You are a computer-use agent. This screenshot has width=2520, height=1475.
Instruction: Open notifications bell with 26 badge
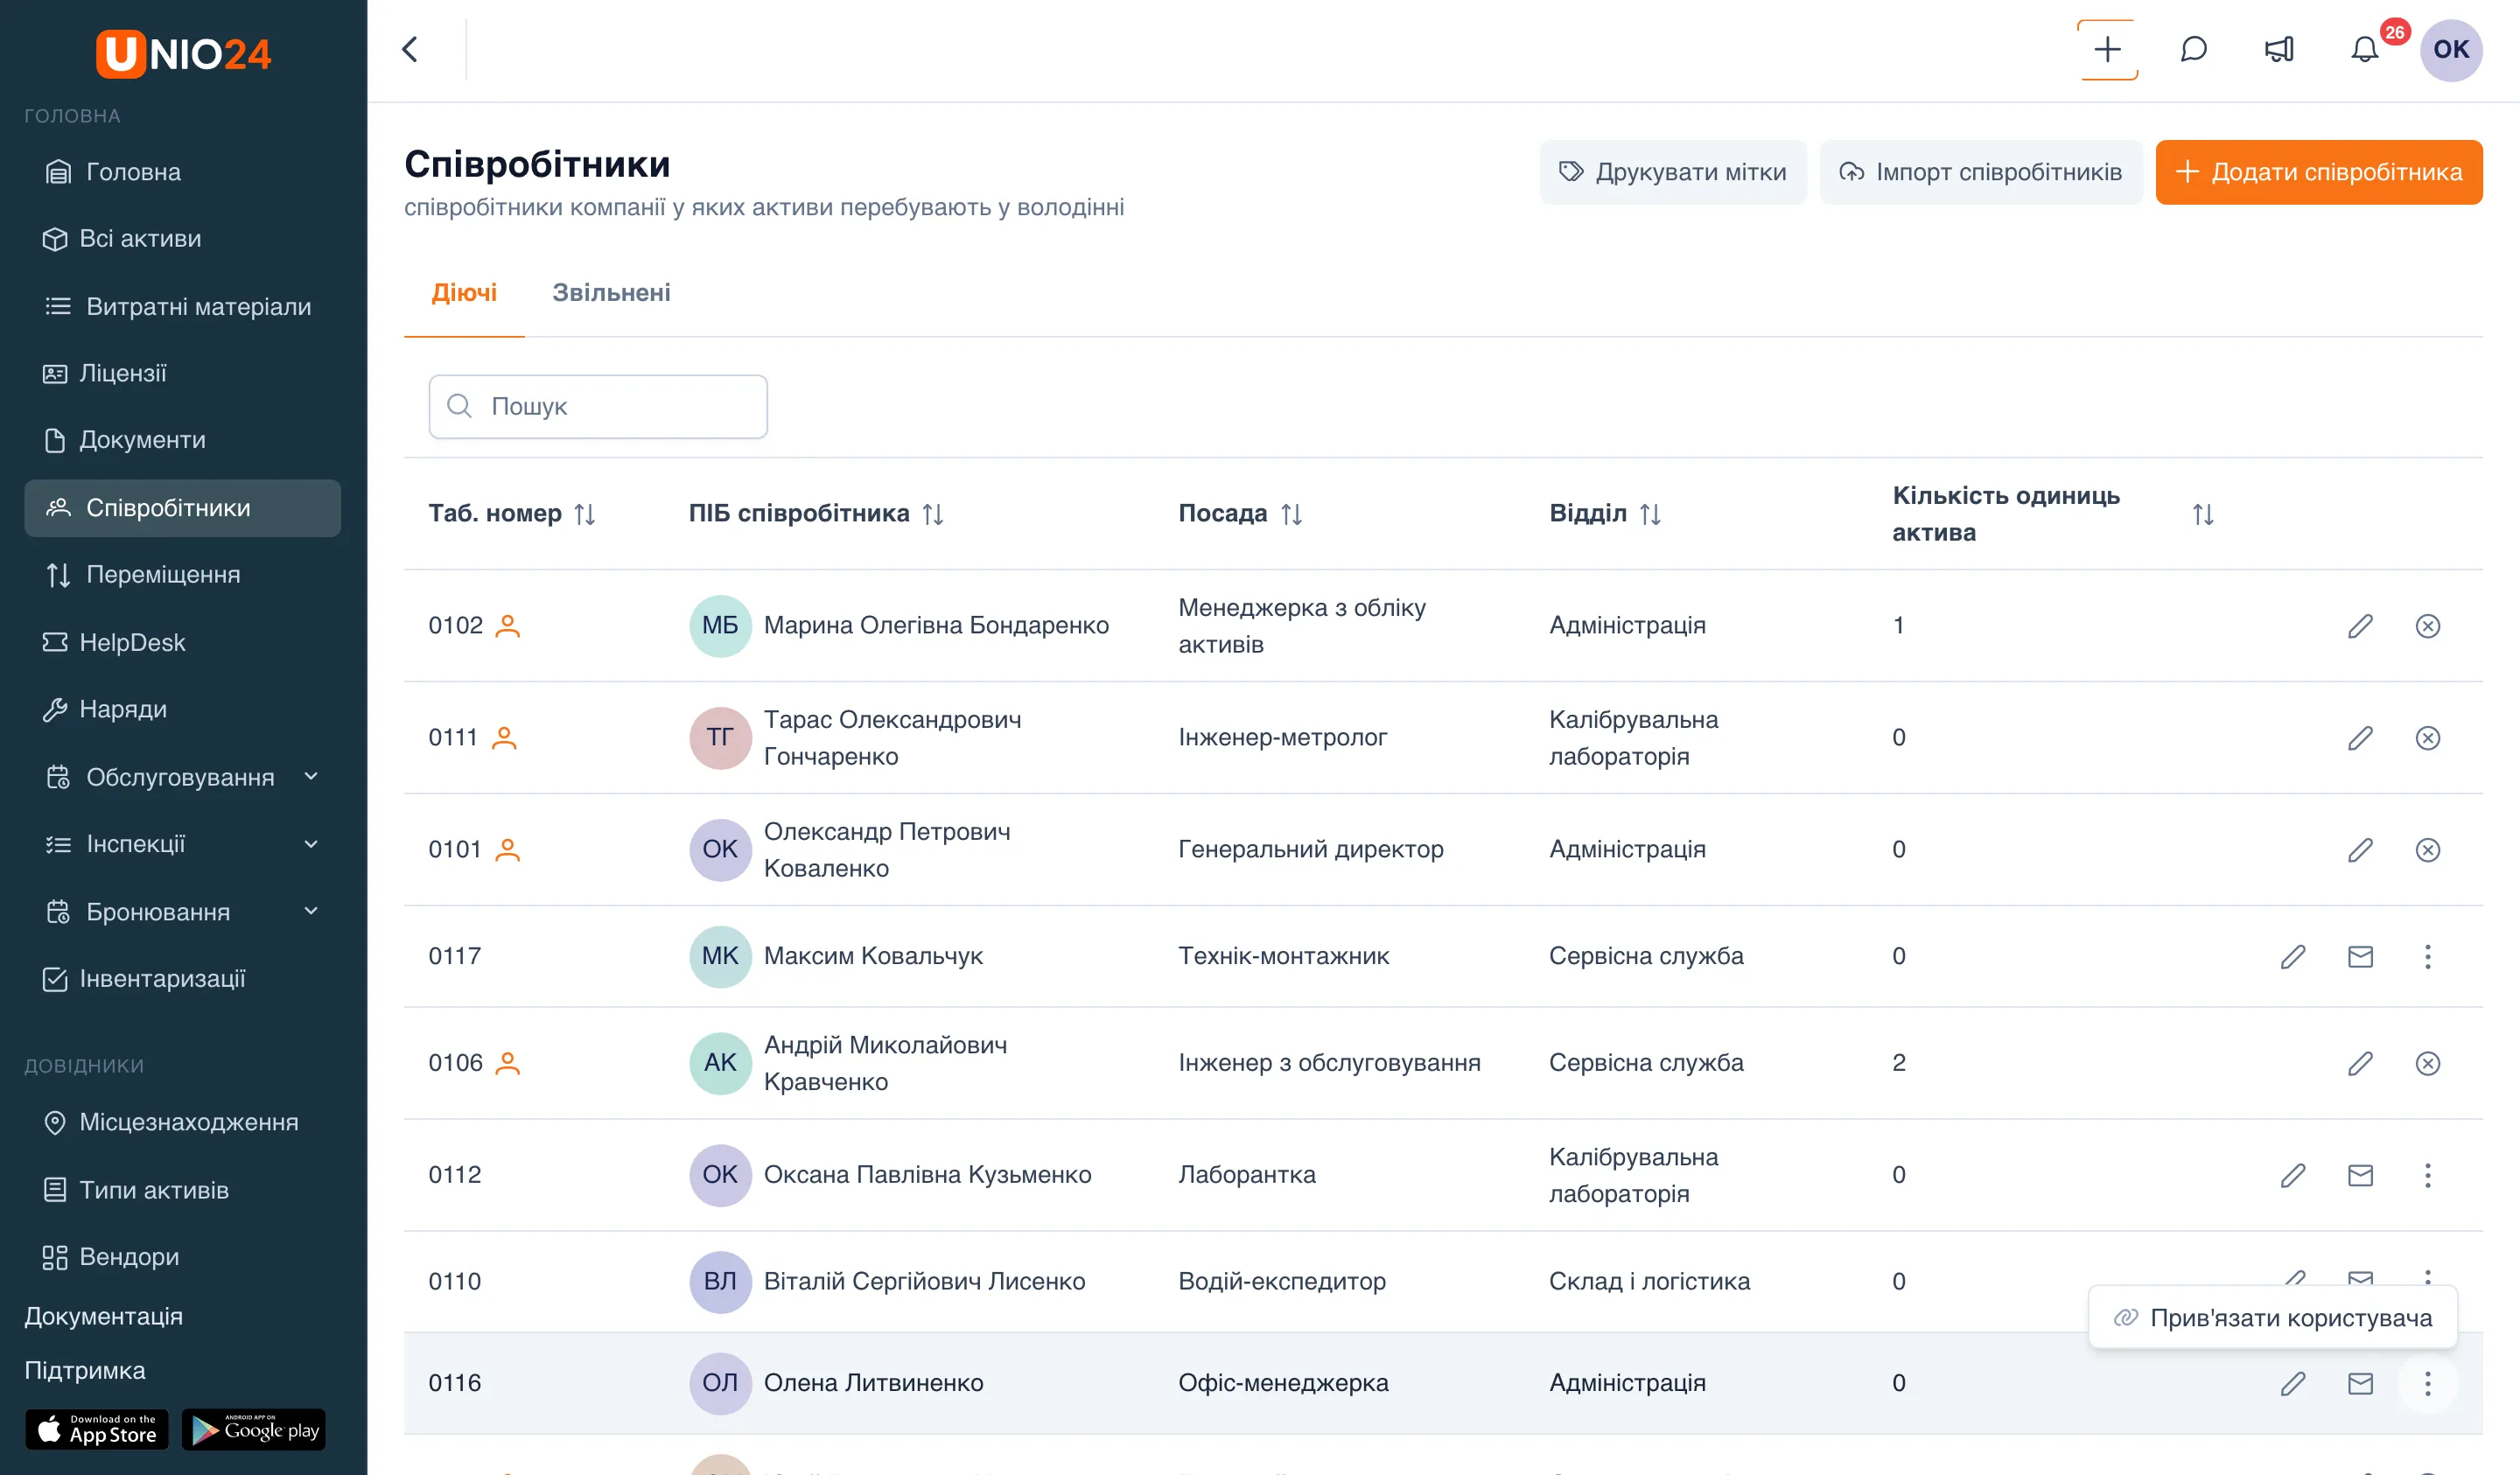coord(2365,49)
